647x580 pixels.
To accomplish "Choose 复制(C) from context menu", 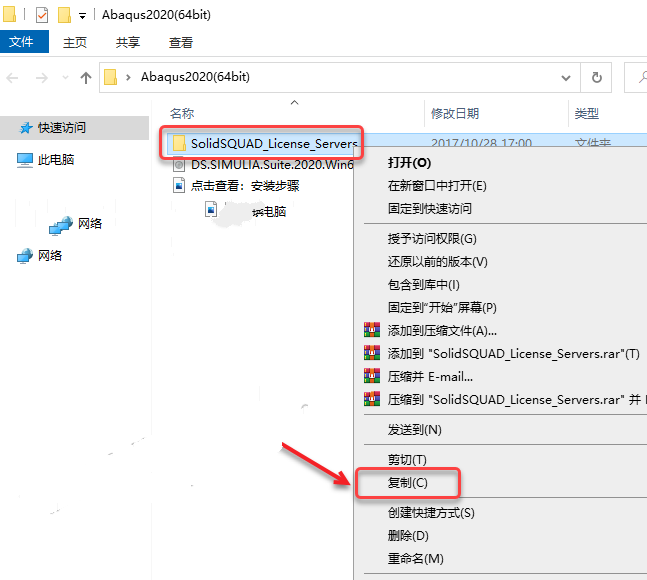I will (407, 483).
